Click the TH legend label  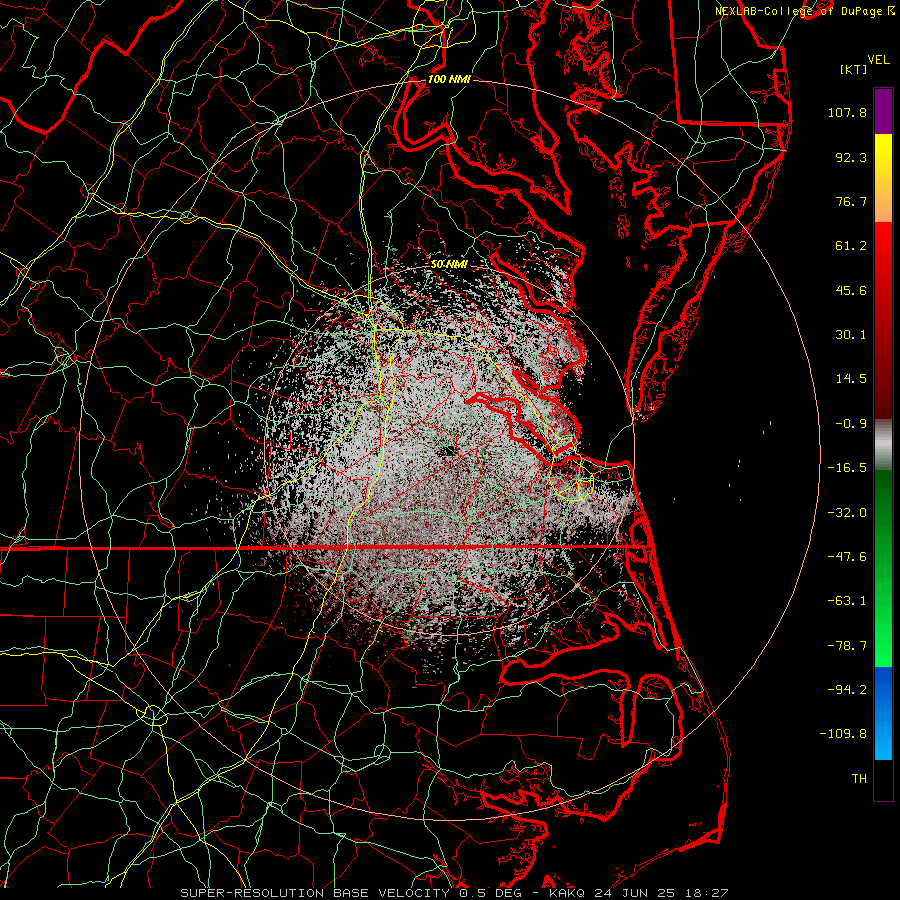pos(859,779)
